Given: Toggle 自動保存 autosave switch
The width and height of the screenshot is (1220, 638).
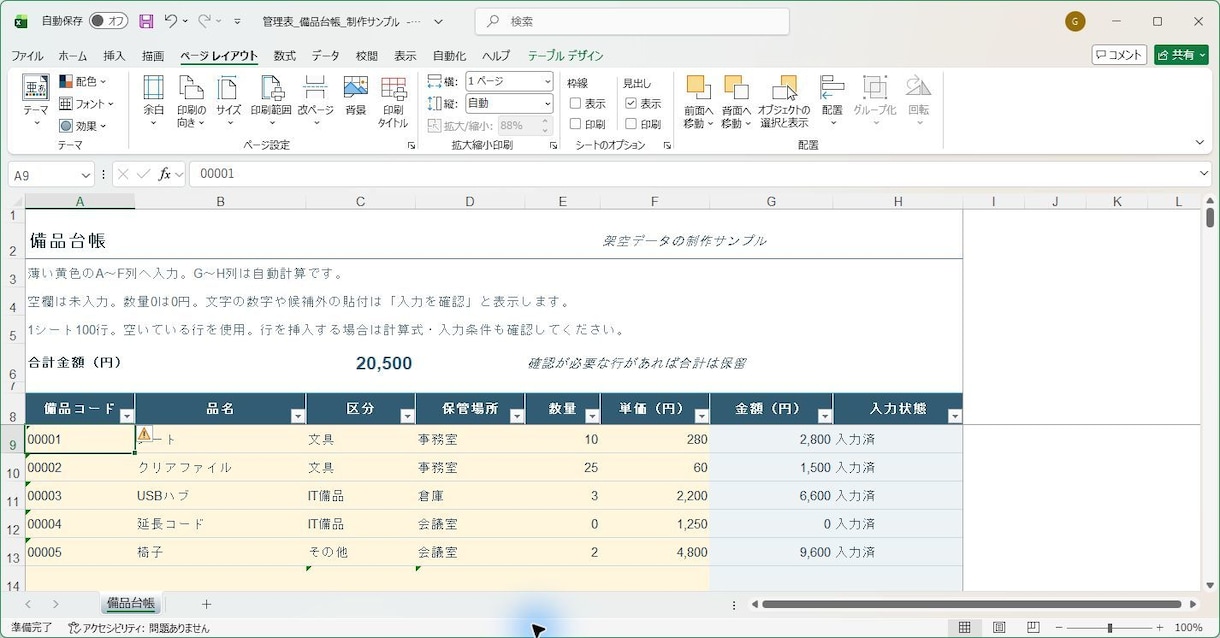Looking at the screenshot, I should click(108, 21).
